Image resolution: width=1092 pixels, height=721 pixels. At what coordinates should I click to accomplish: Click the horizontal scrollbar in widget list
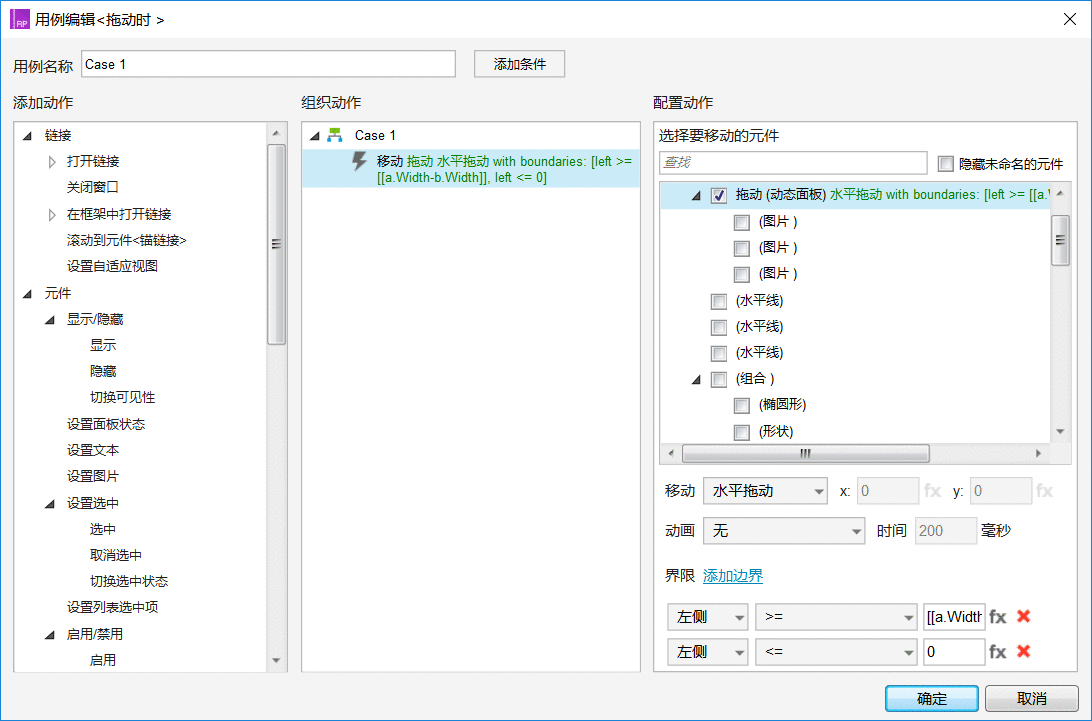[806, 453]
